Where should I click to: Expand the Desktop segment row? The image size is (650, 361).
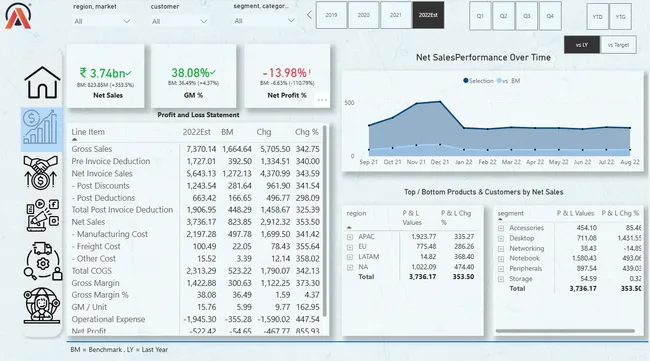tap(501, 238)
